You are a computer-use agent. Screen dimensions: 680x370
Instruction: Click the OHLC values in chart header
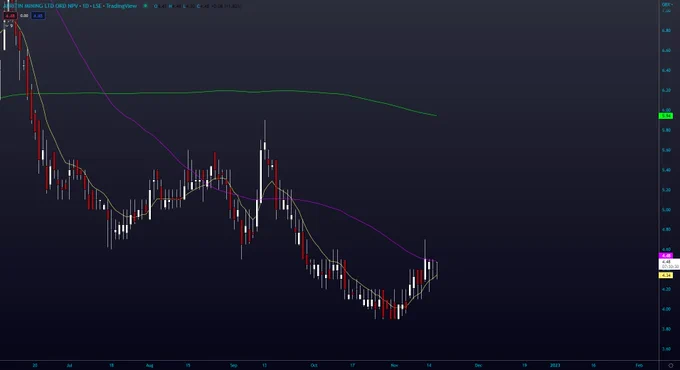pyautogui.click(x=199, y=6)
